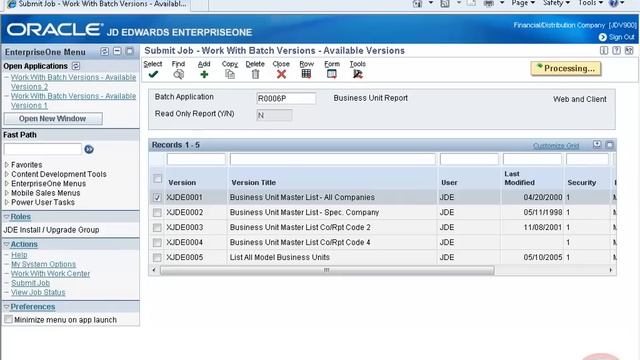
Task: Click the Open New Window button
Action: click(53, 119)
